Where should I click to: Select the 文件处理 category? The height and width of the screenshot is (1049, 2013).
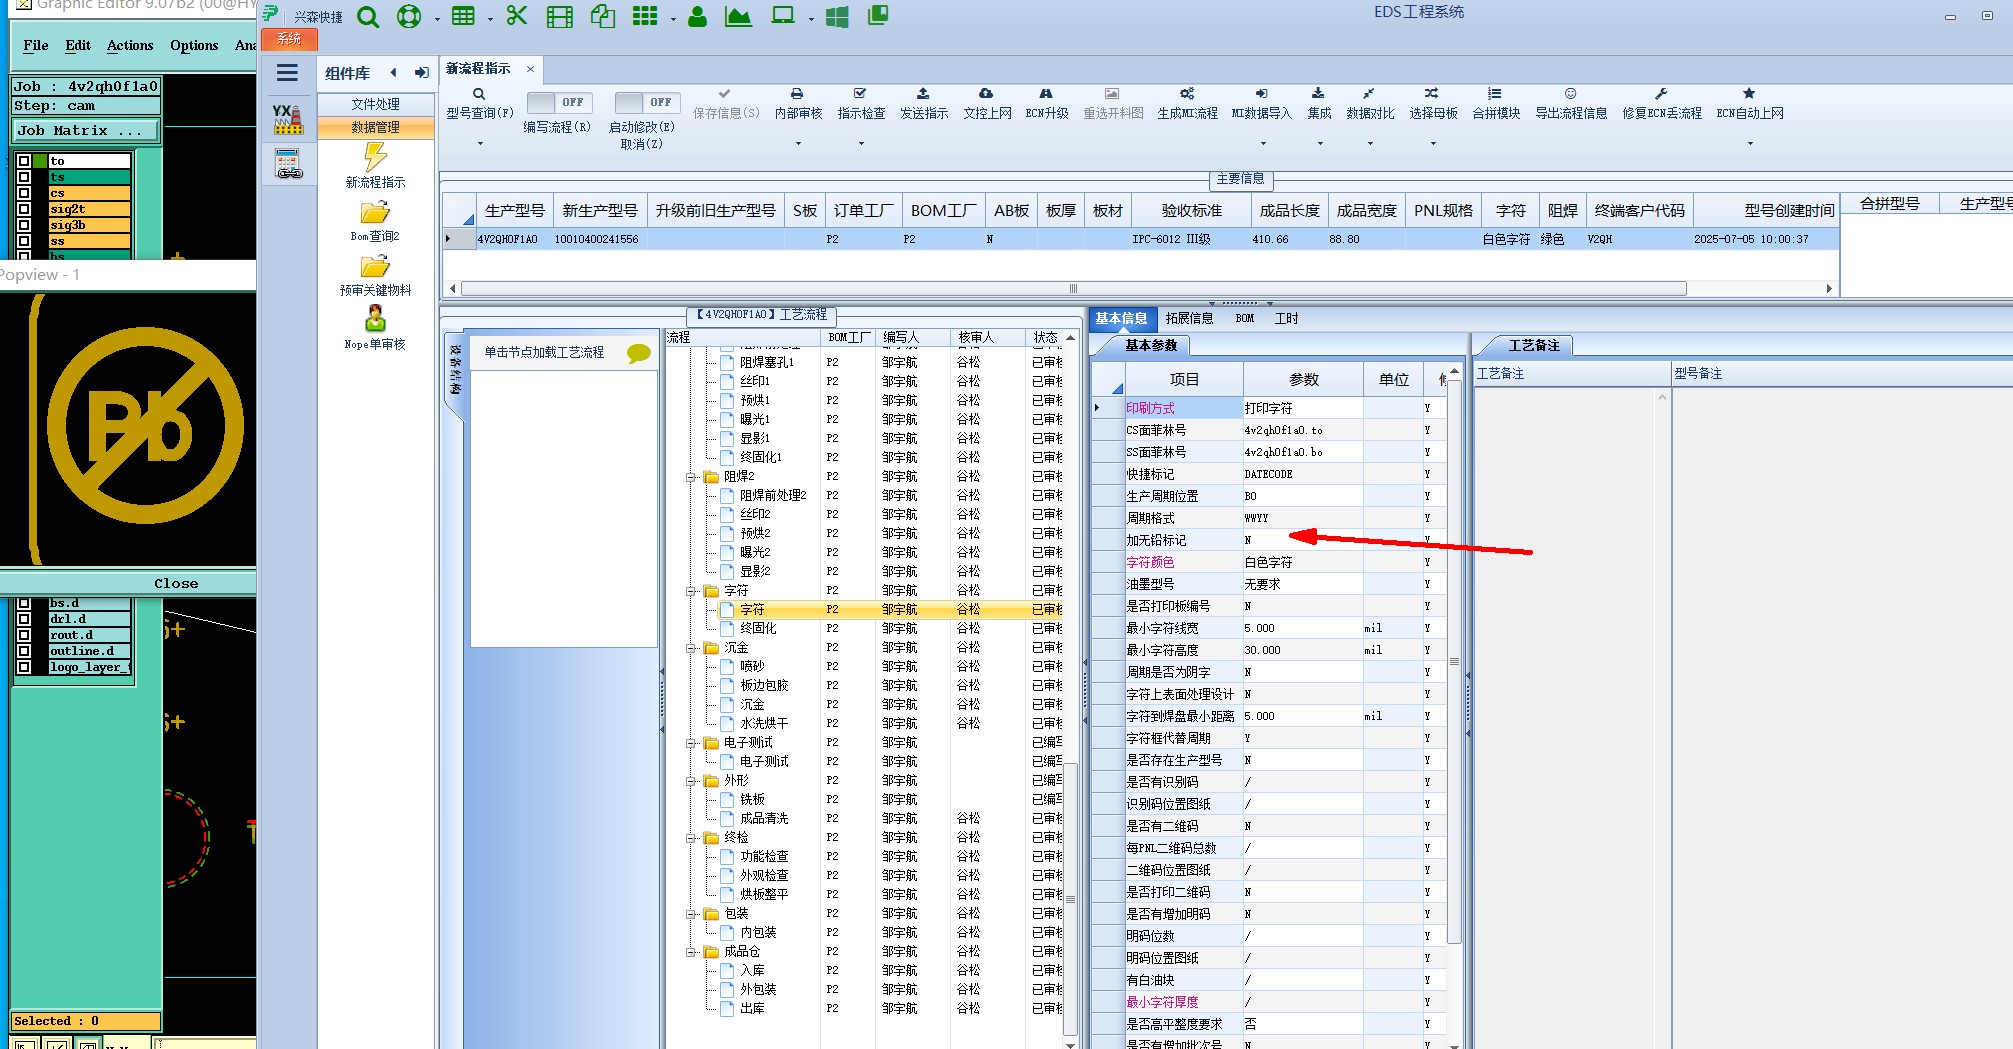[x=375, y=104]
